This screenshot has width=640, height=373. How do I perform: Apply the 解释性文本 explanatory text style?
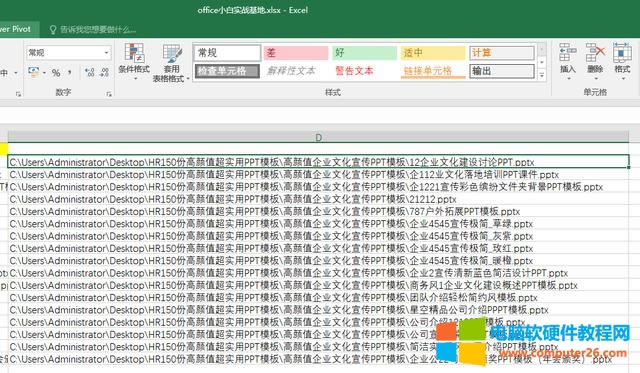click(296, 71)
